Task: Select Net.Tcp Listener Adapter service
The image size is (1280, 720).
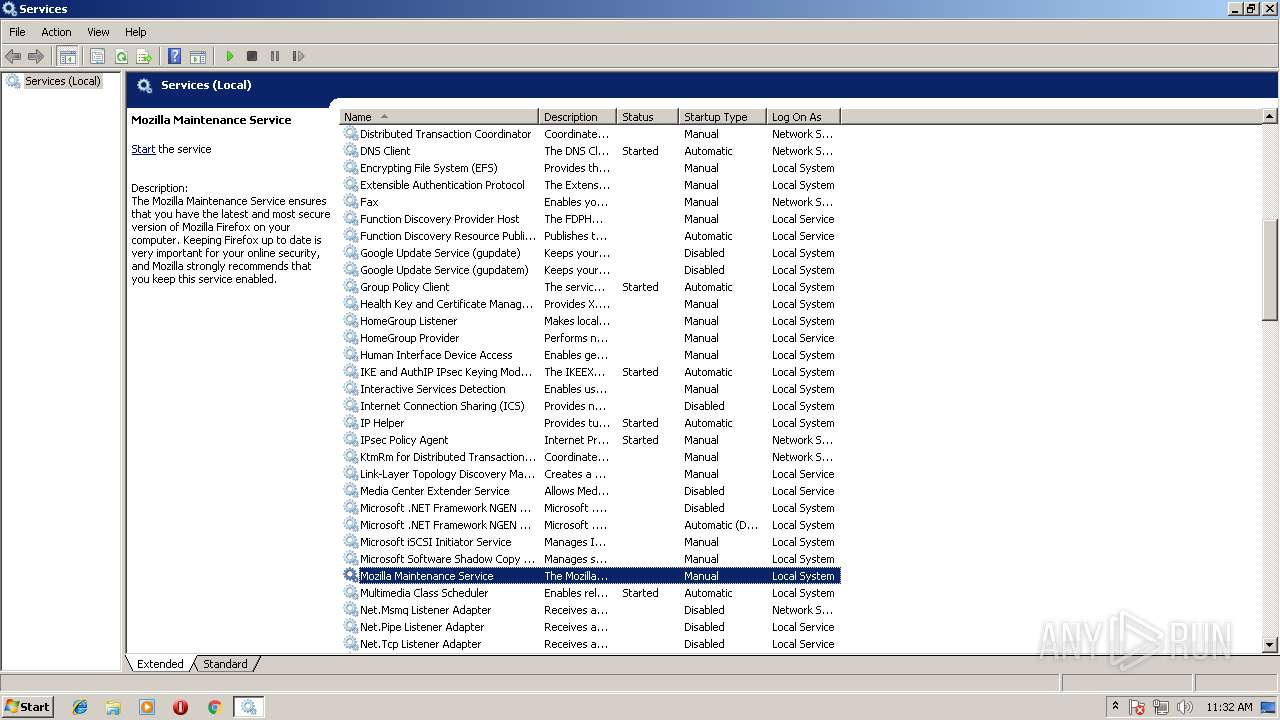Action: (590, 644)
